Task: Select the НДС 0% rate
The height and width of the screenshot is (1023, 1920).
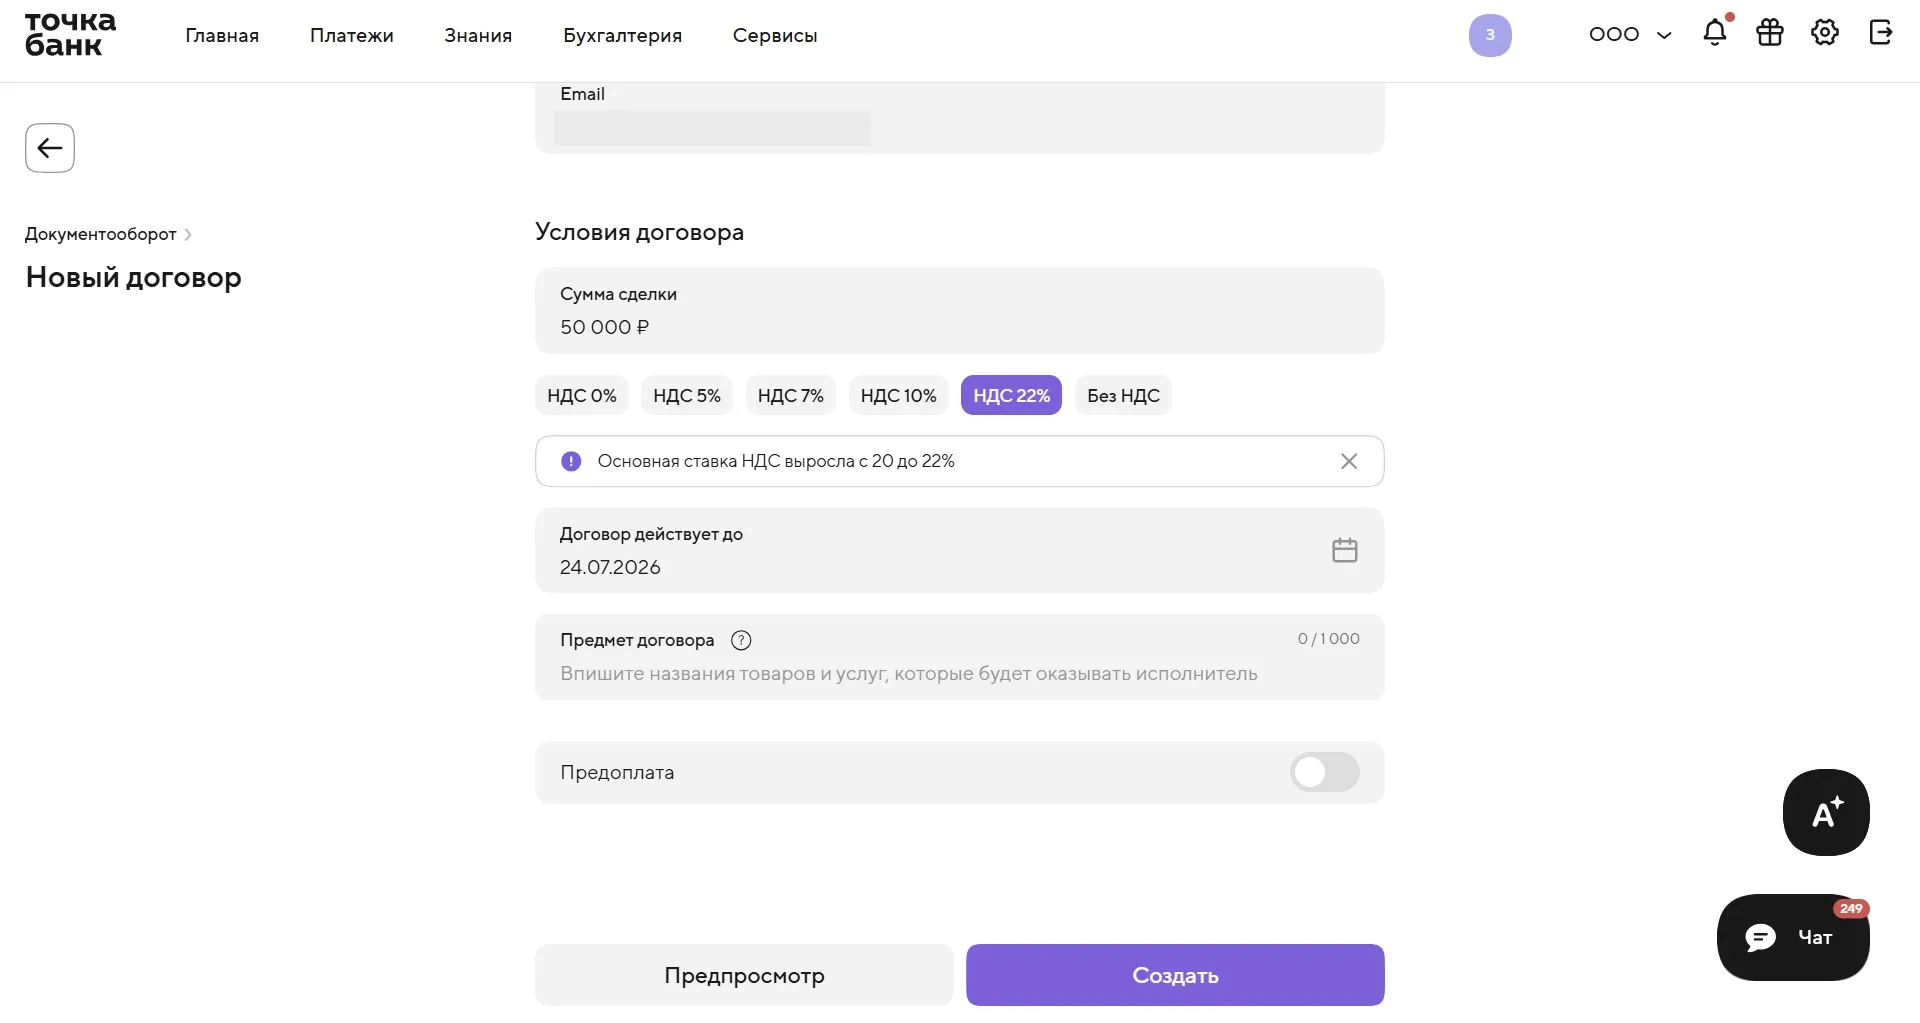Action: [x=582, y=395]
